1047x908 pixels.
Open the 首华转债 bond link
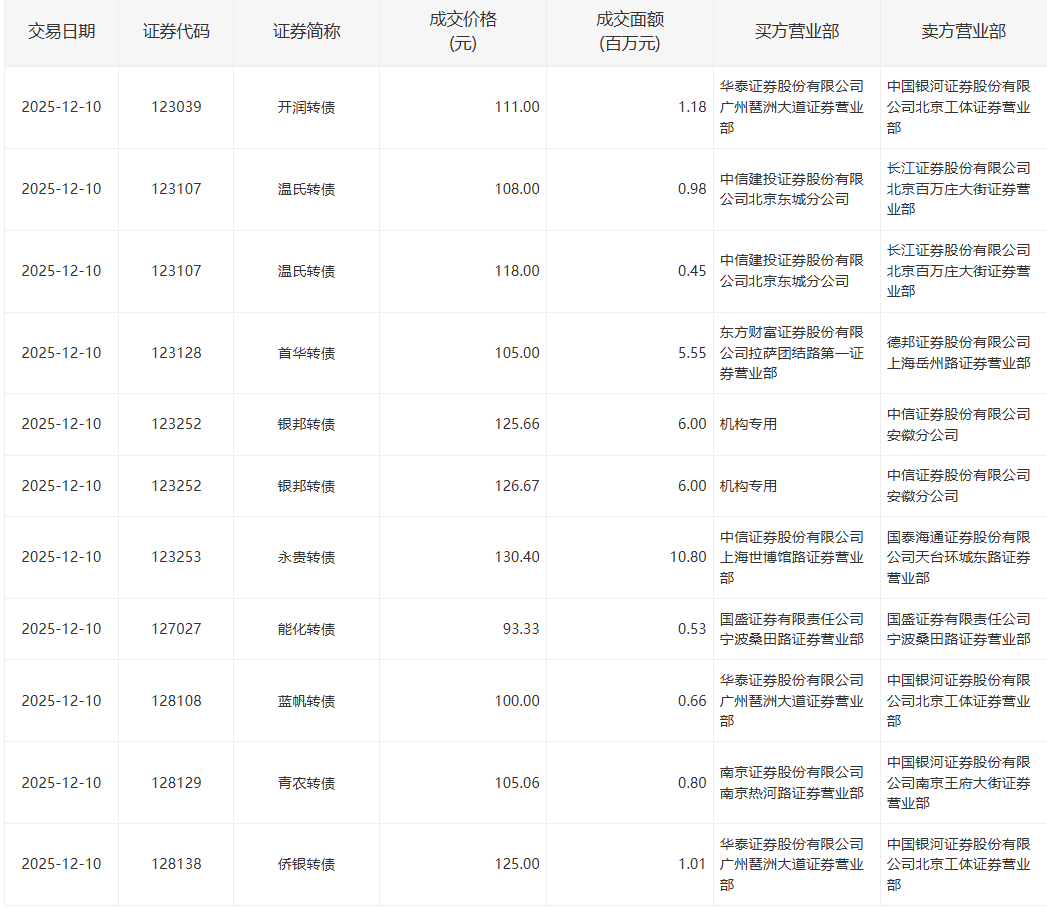click(x=306, y=353)
